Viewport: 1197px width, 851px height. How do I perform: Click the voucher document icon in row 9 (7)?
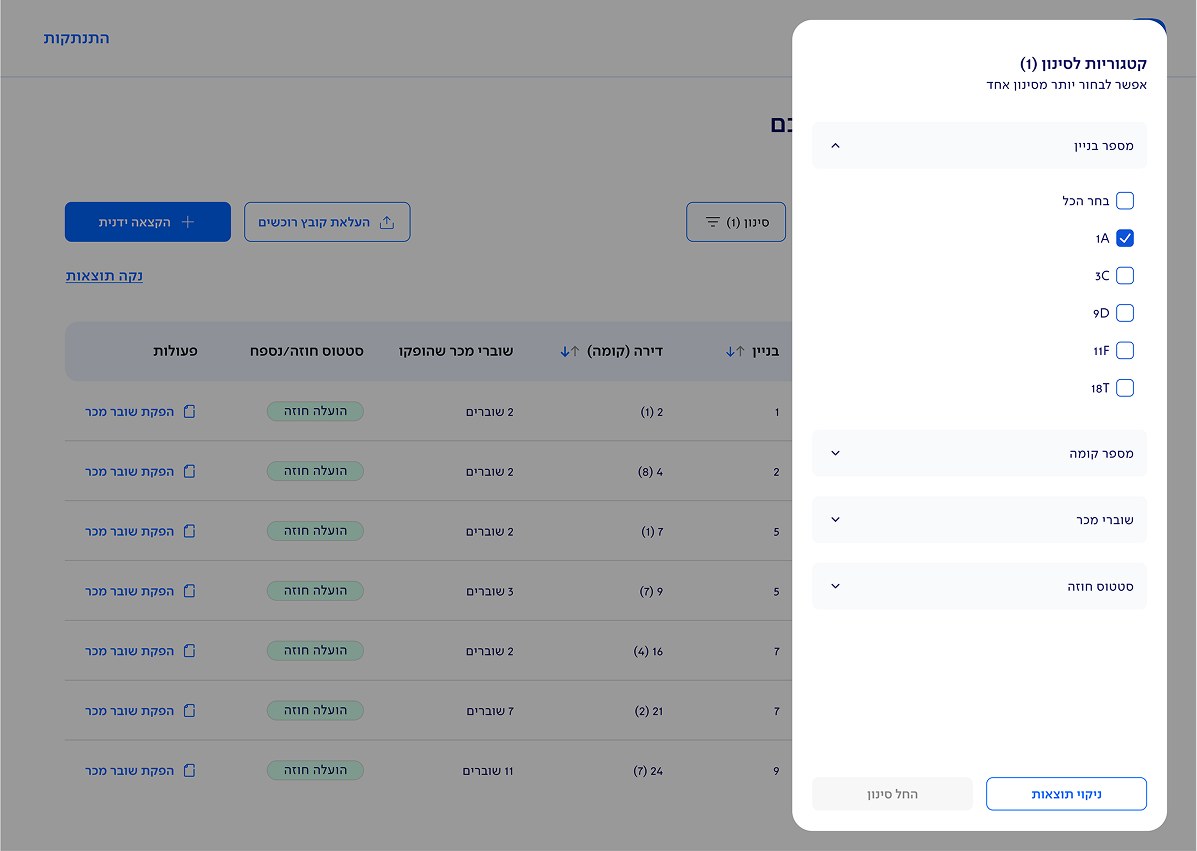coord(190,591)
